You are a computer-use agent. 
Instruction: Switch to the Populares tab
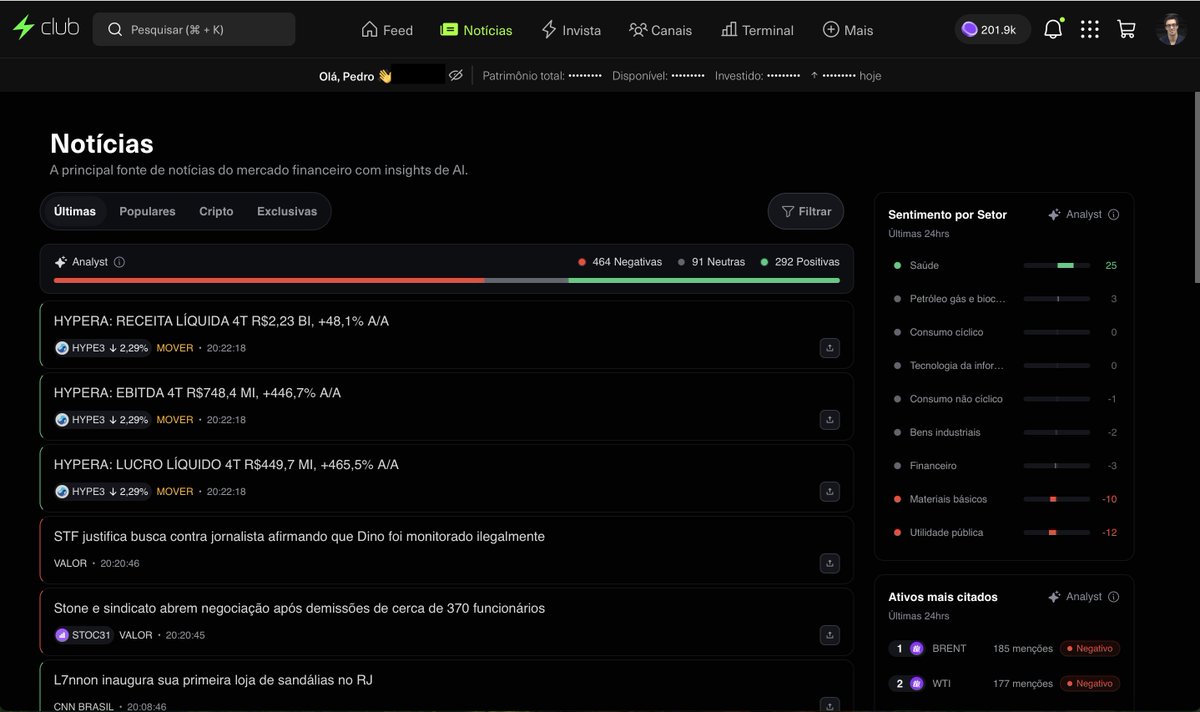(x=147, y=211)
